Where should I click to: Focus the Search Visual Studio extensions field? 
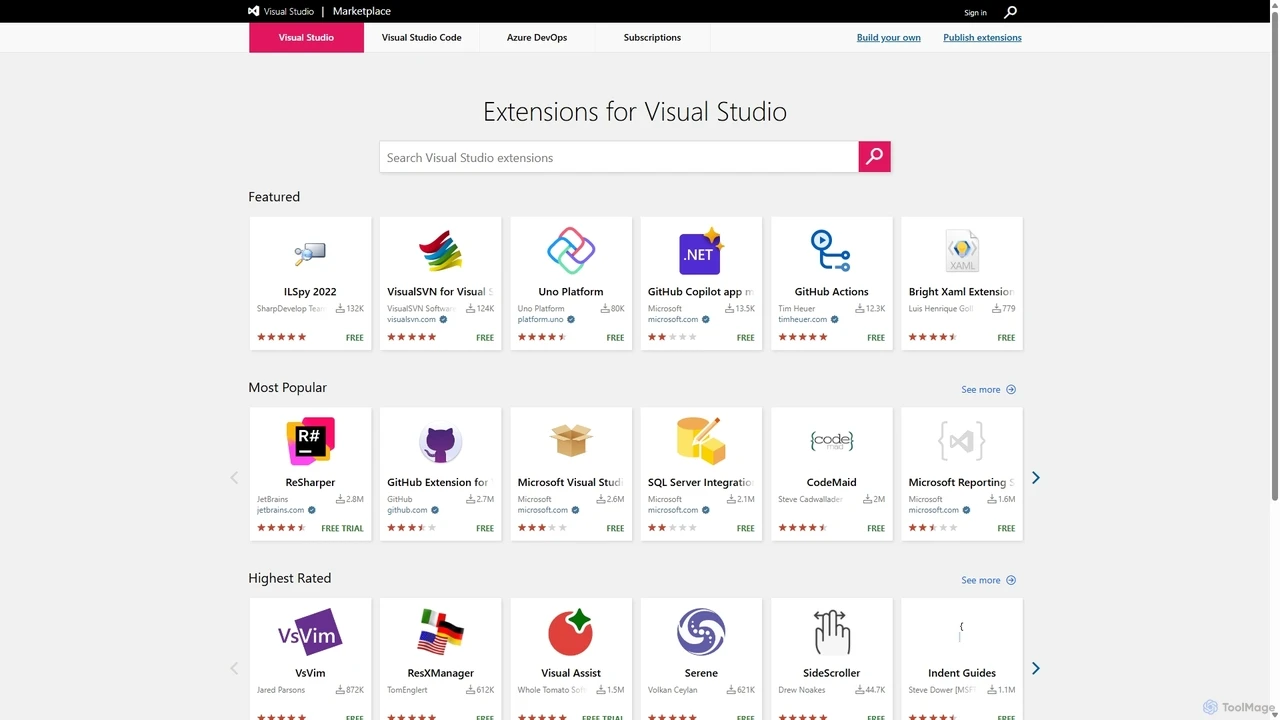click(619, 157)
